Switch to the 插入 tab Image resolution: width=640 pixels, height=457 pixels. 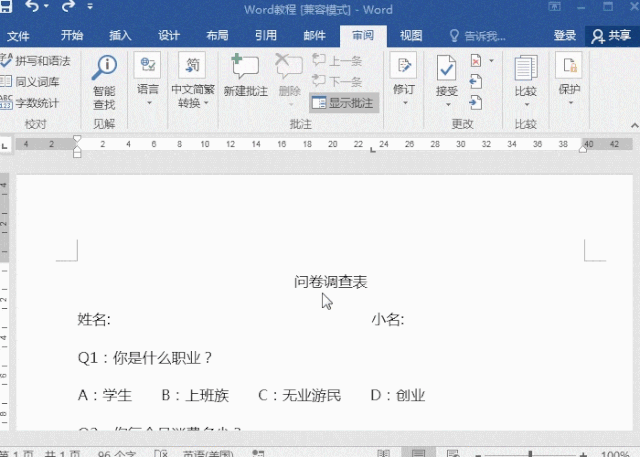[x=120, y=35]
